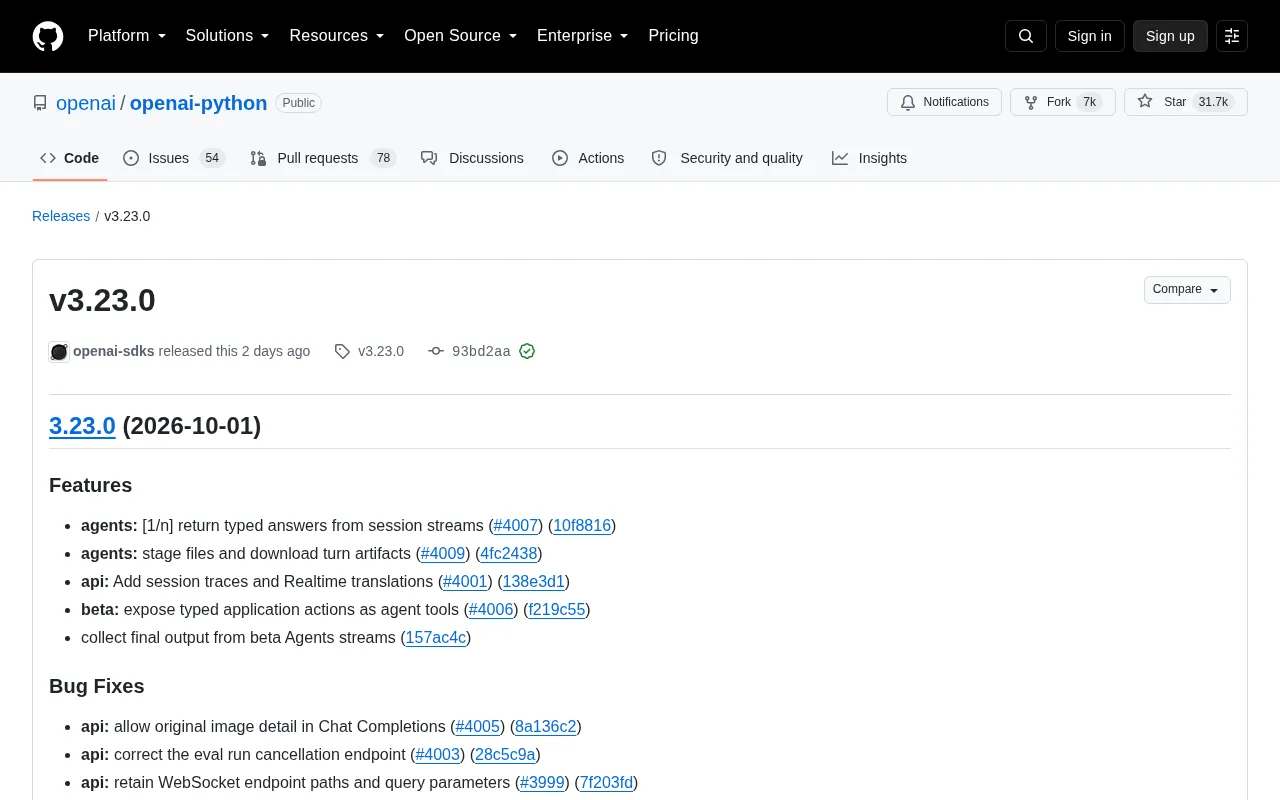This screenshot has height=800, width=1280.
Task: Open the v3.23.0 tag link
Action: pos(381,351)
